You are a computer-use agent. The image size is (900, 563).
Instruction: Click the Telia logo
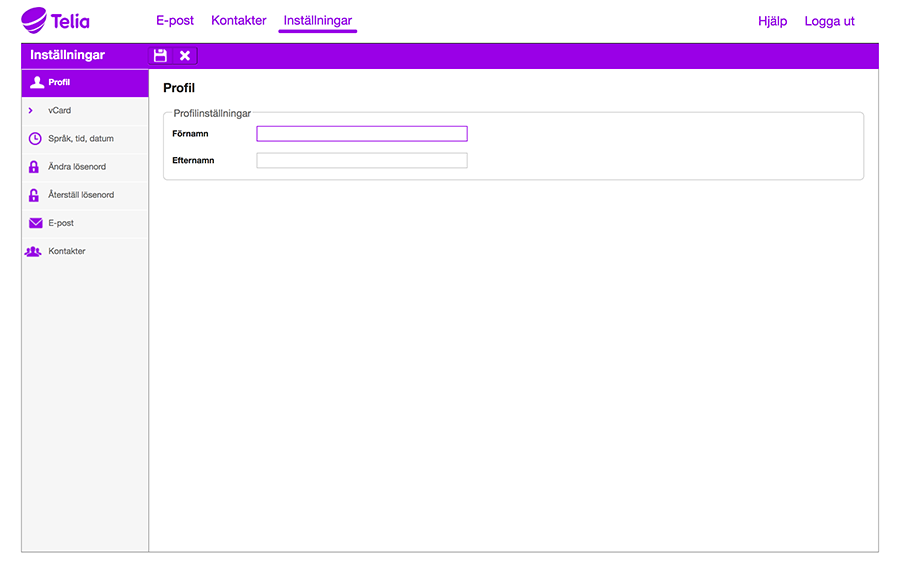[56, 20]
